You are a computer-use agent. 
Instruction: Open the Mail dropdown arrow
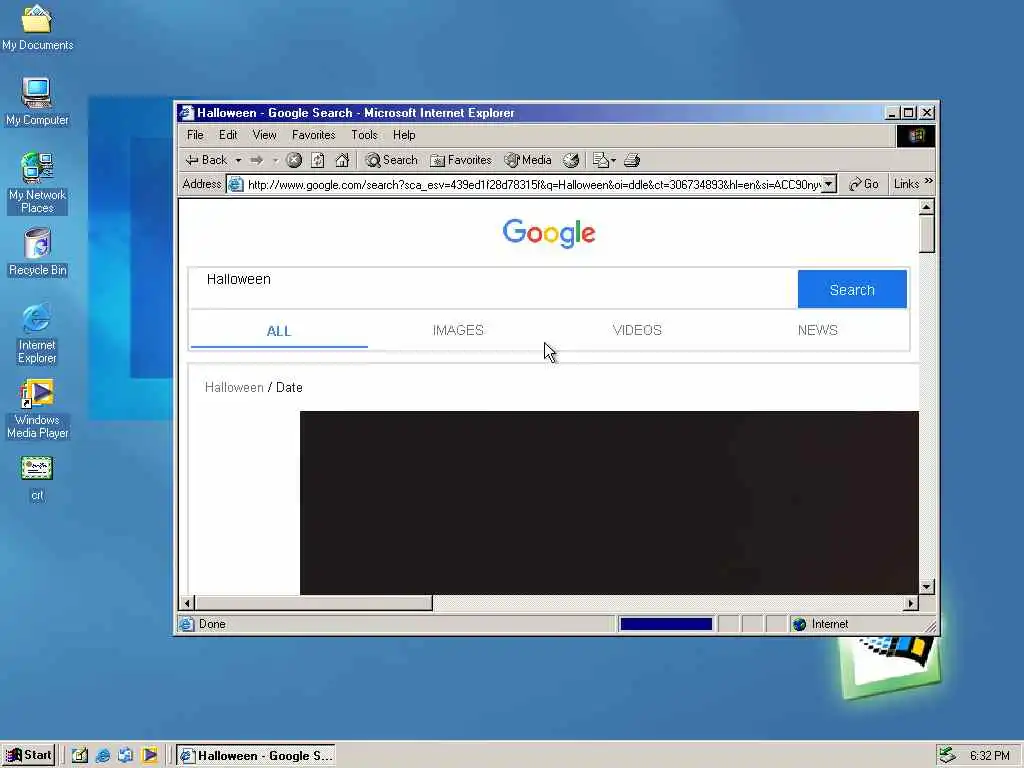613,160
